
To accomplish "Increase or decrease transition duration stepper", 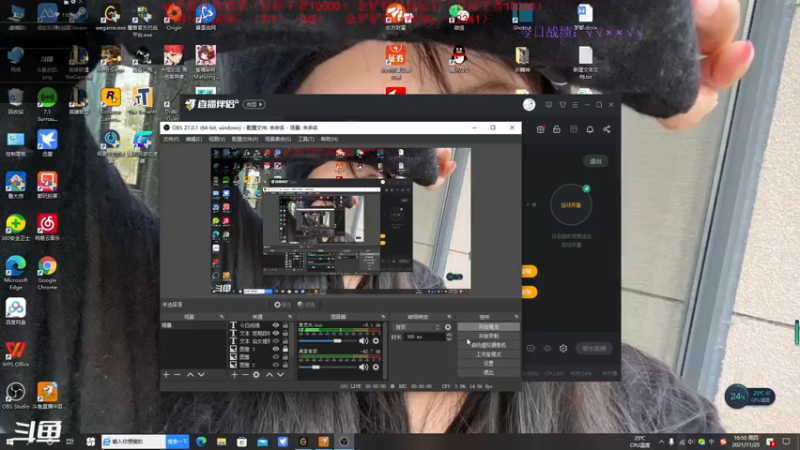I will 449,337.
